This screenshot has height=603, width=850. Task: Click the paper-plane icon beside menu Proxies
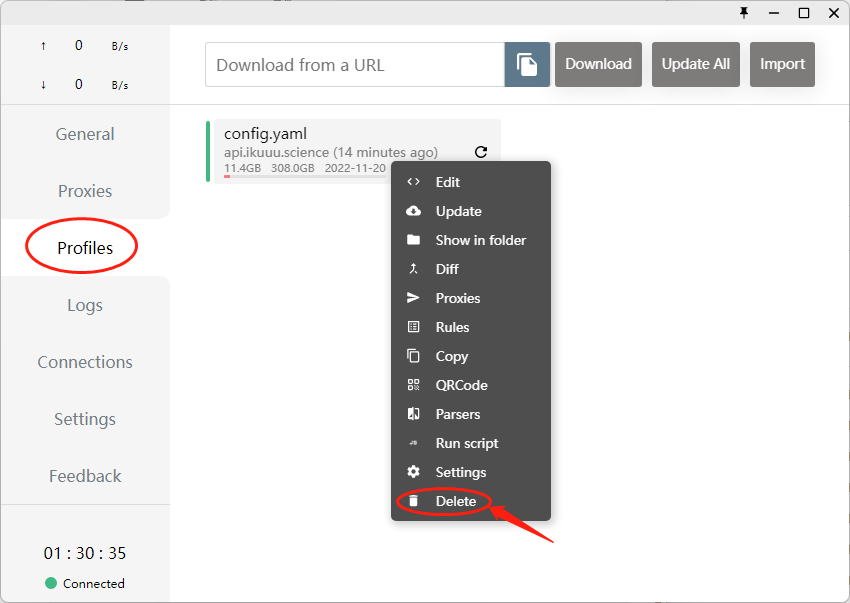click(x=414, y=298)
